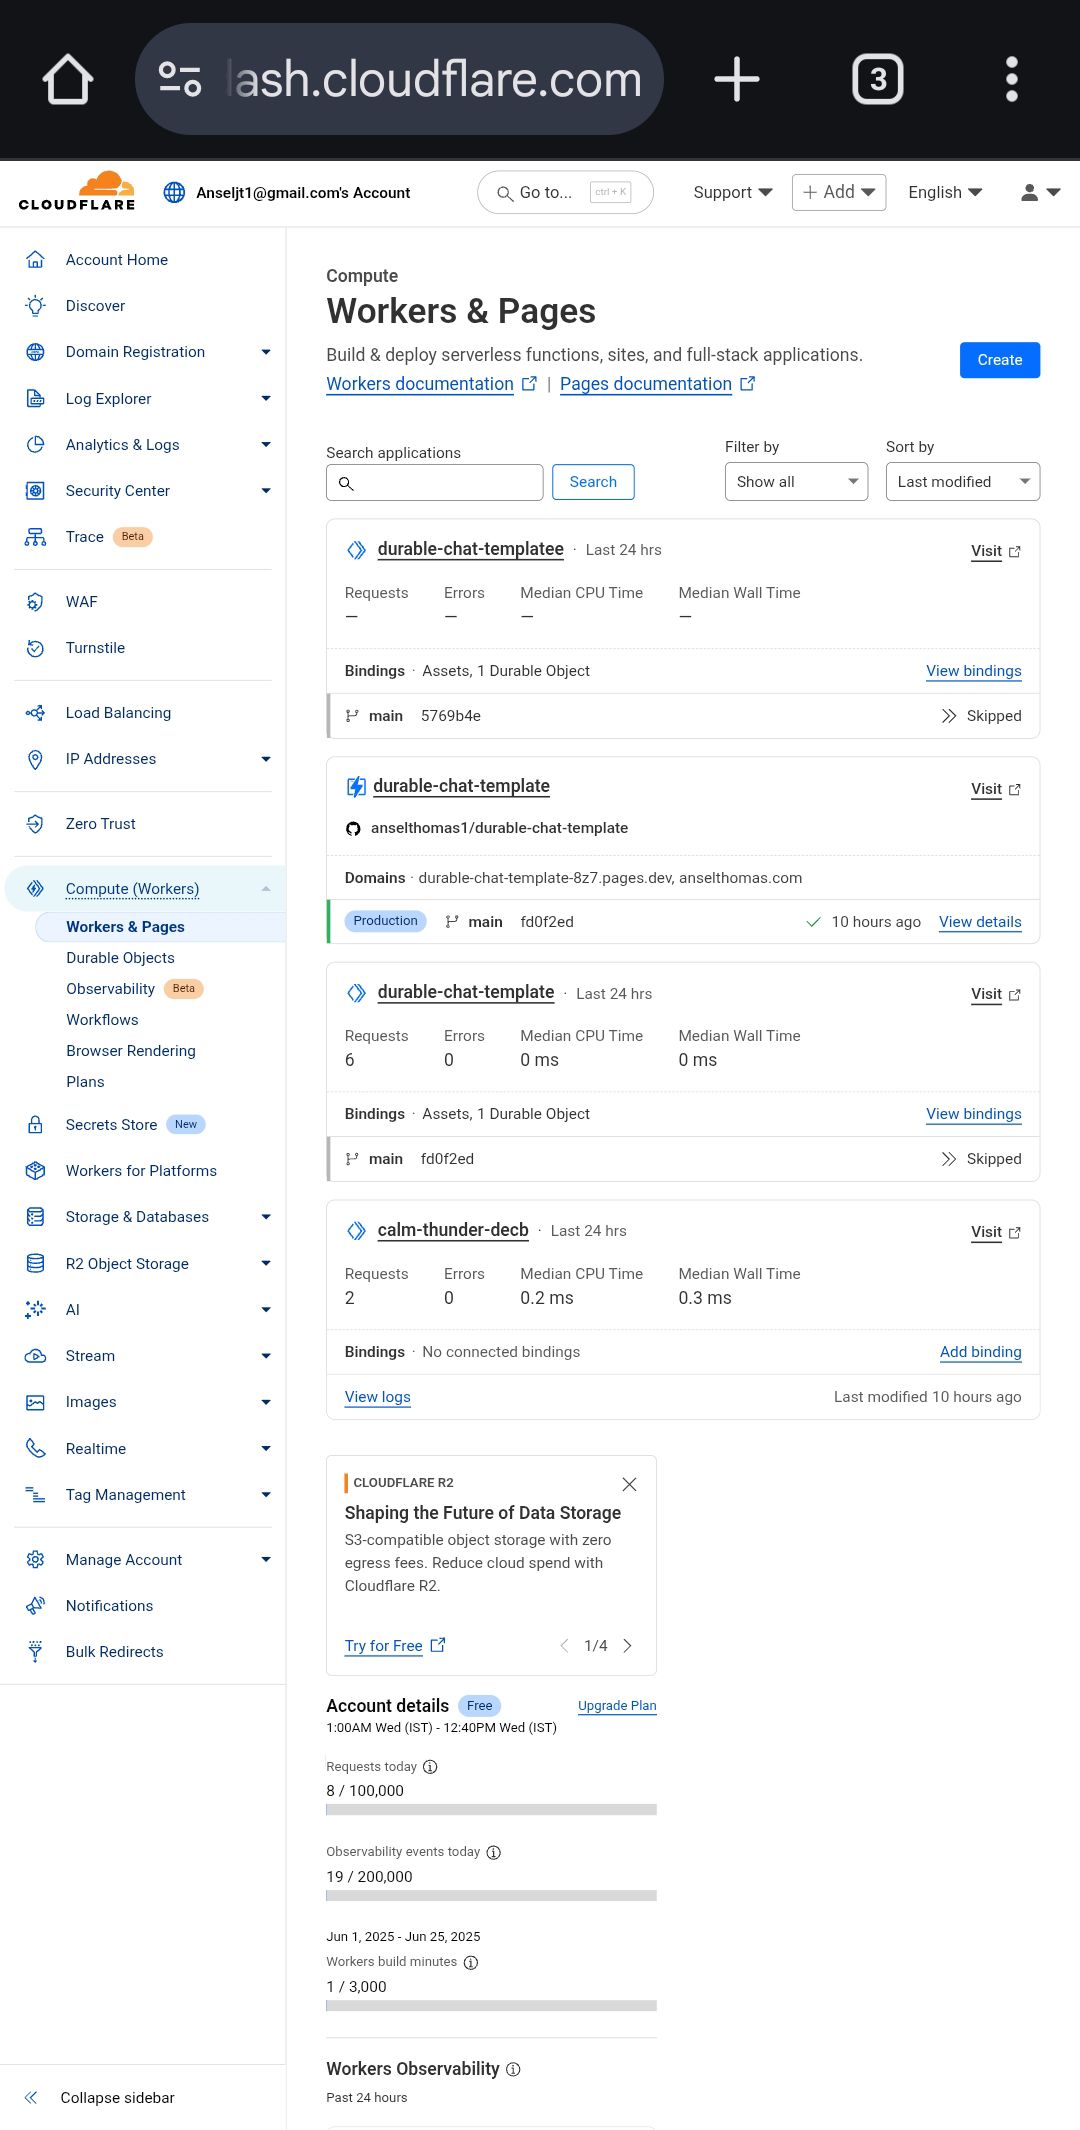Open the browser three-dot menu
The height and width of the screenshot is (2130, 1080).
(1011, 79)
